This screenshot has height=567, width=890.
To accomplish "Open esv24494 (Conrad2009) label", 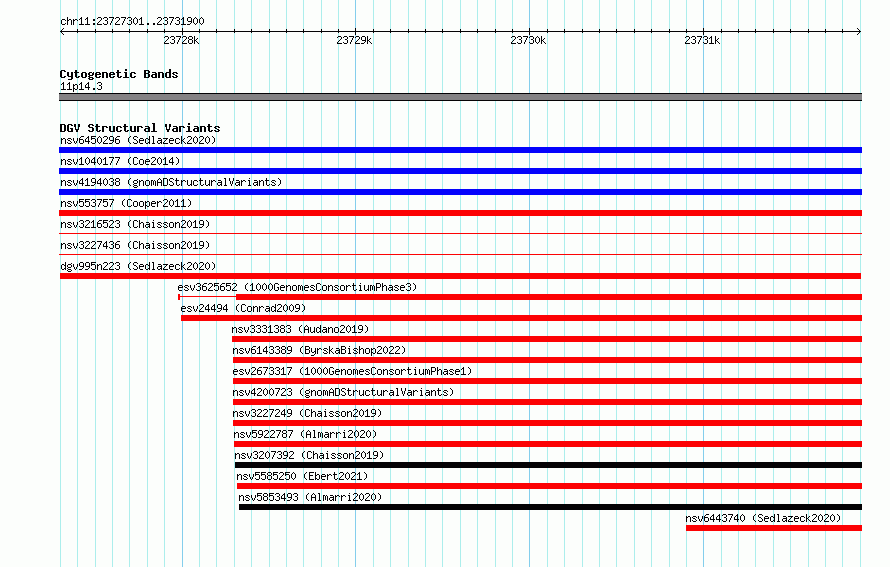I will click(x=243, y=308).
